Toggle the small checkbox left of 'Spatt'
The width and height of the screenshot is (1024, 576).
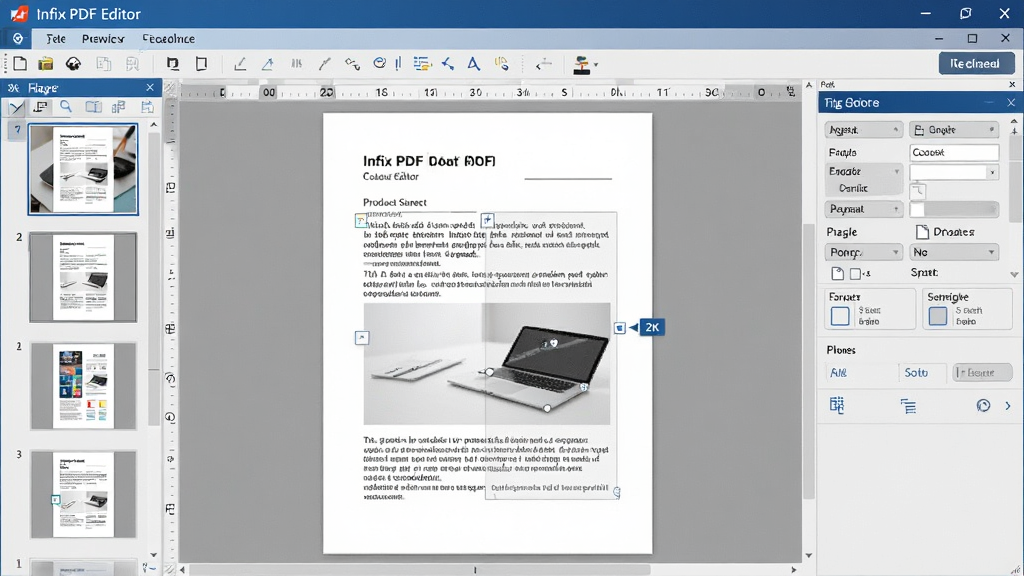[x=855, y=274]
